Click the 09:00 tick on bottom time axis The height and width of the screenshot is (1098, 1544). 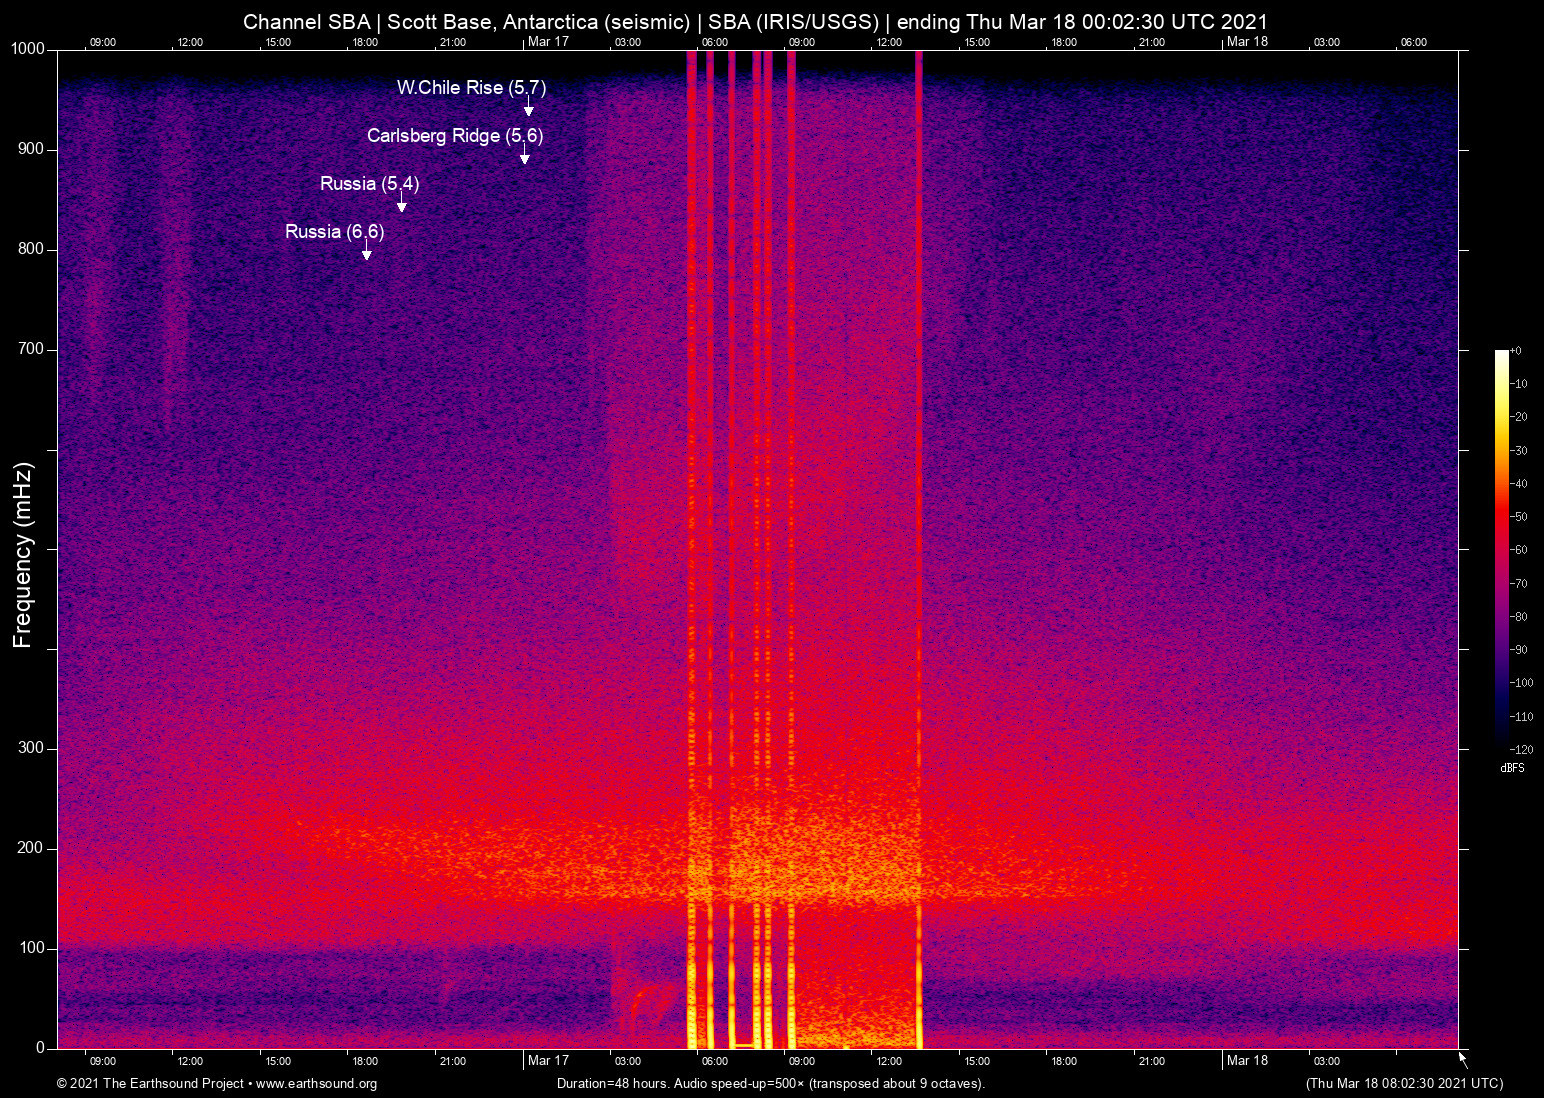point(103,1061)
